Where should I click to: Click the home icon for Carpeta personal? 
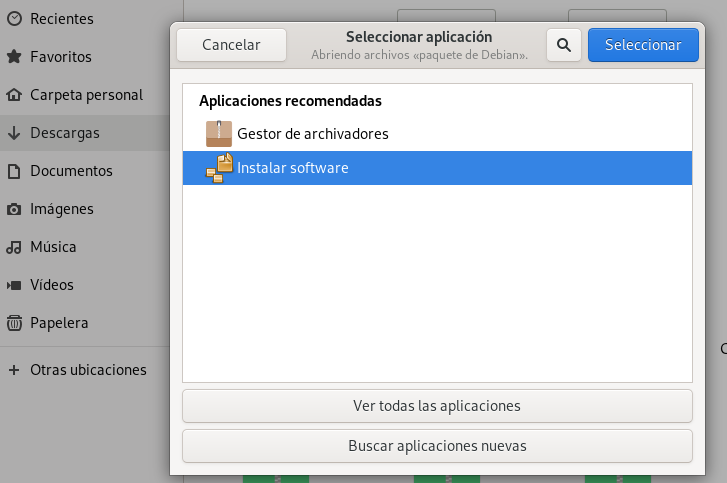click(x=14, y=95)
